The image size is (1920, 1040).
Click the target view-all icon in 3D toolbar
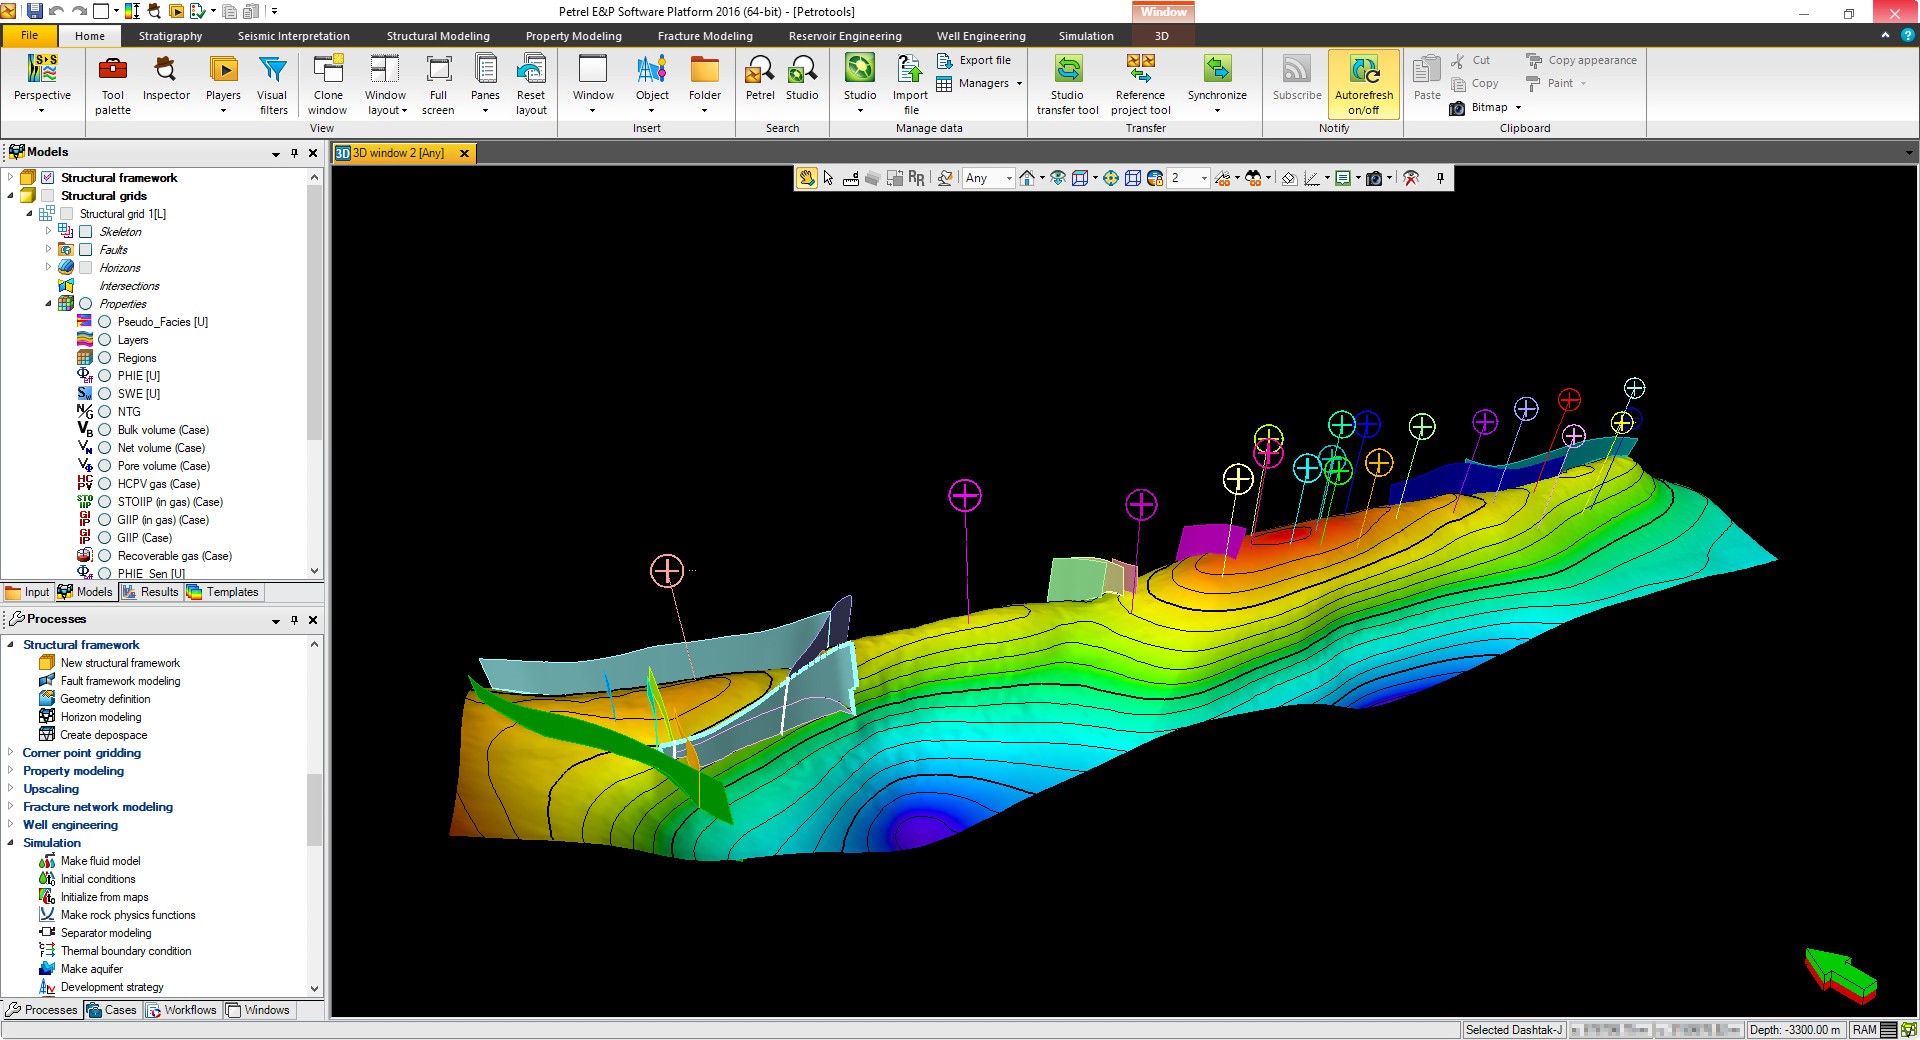[1111, 178]
